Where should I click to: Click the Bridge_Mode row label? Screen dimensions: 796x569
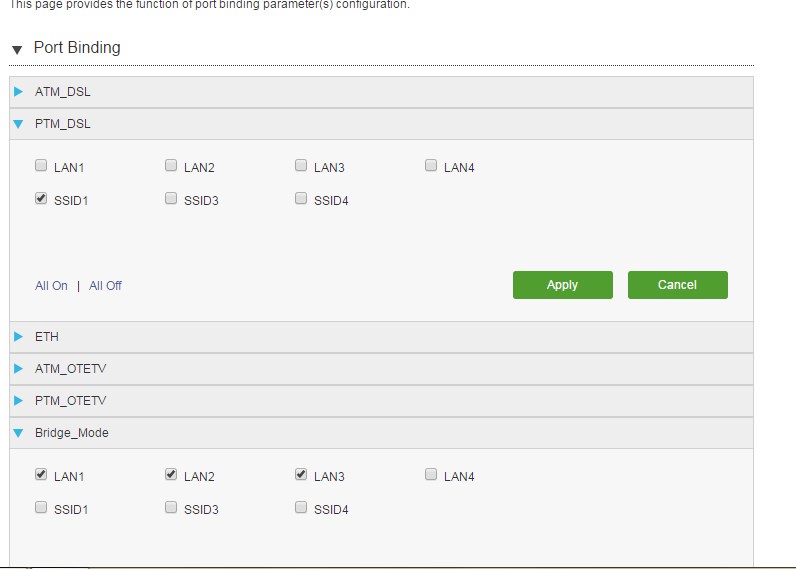pos(72,433)
